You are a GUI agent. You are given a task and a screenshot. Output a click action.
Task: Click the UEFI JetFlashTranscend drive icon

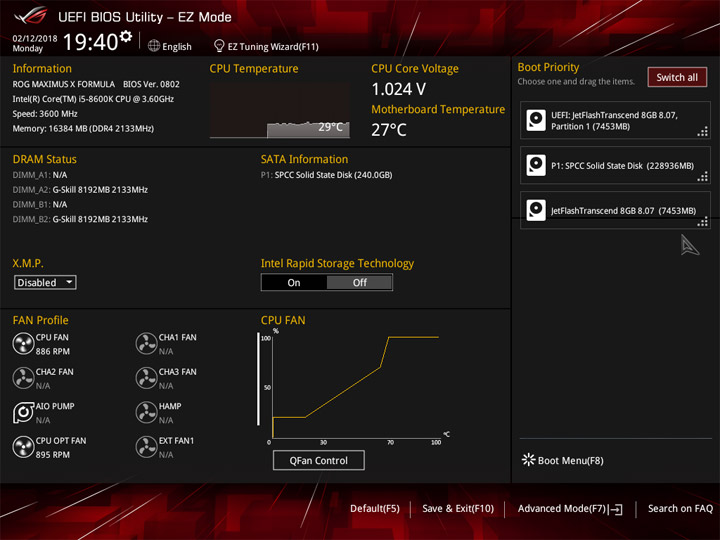(536, 120)
